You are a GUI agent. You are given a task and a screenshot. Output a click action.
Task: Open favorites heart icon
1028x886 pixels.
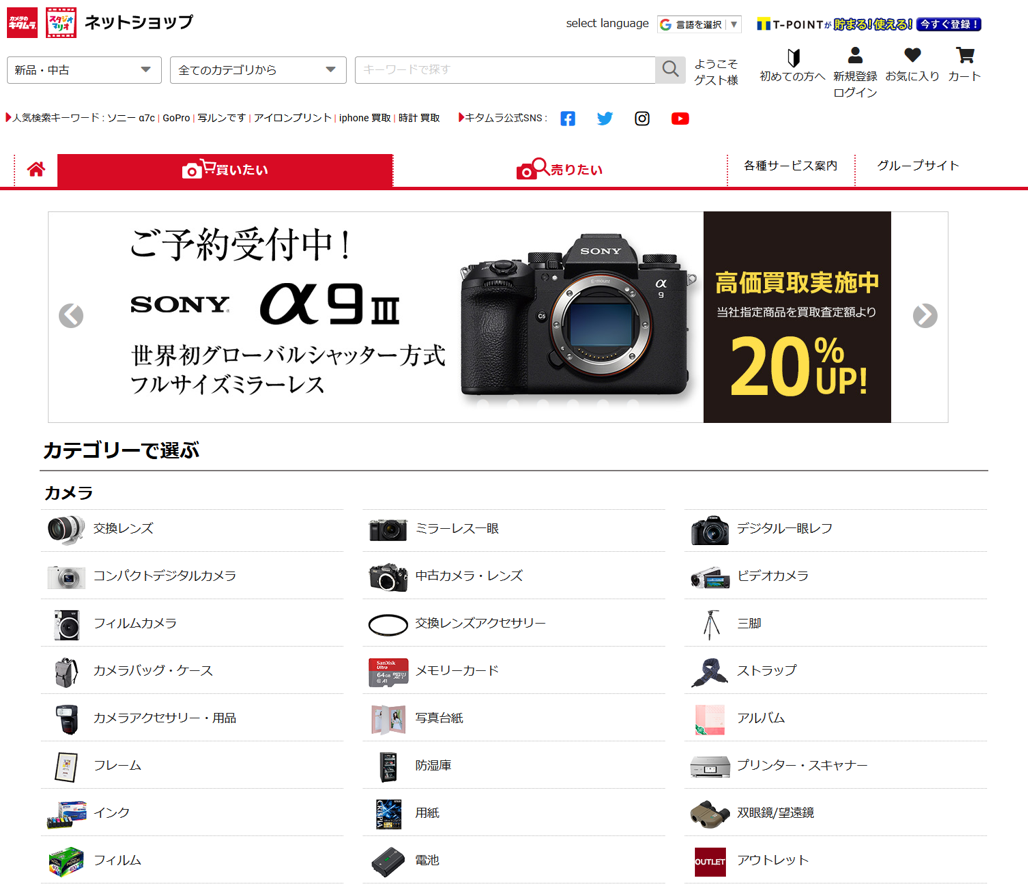[x=912, y=56]
